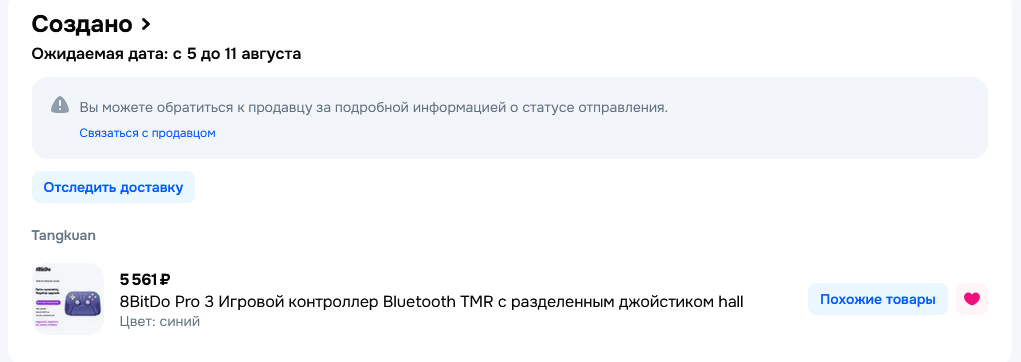Click the seller contact info message text
The image size is (1021, 362).
click(x=374, y=107)
